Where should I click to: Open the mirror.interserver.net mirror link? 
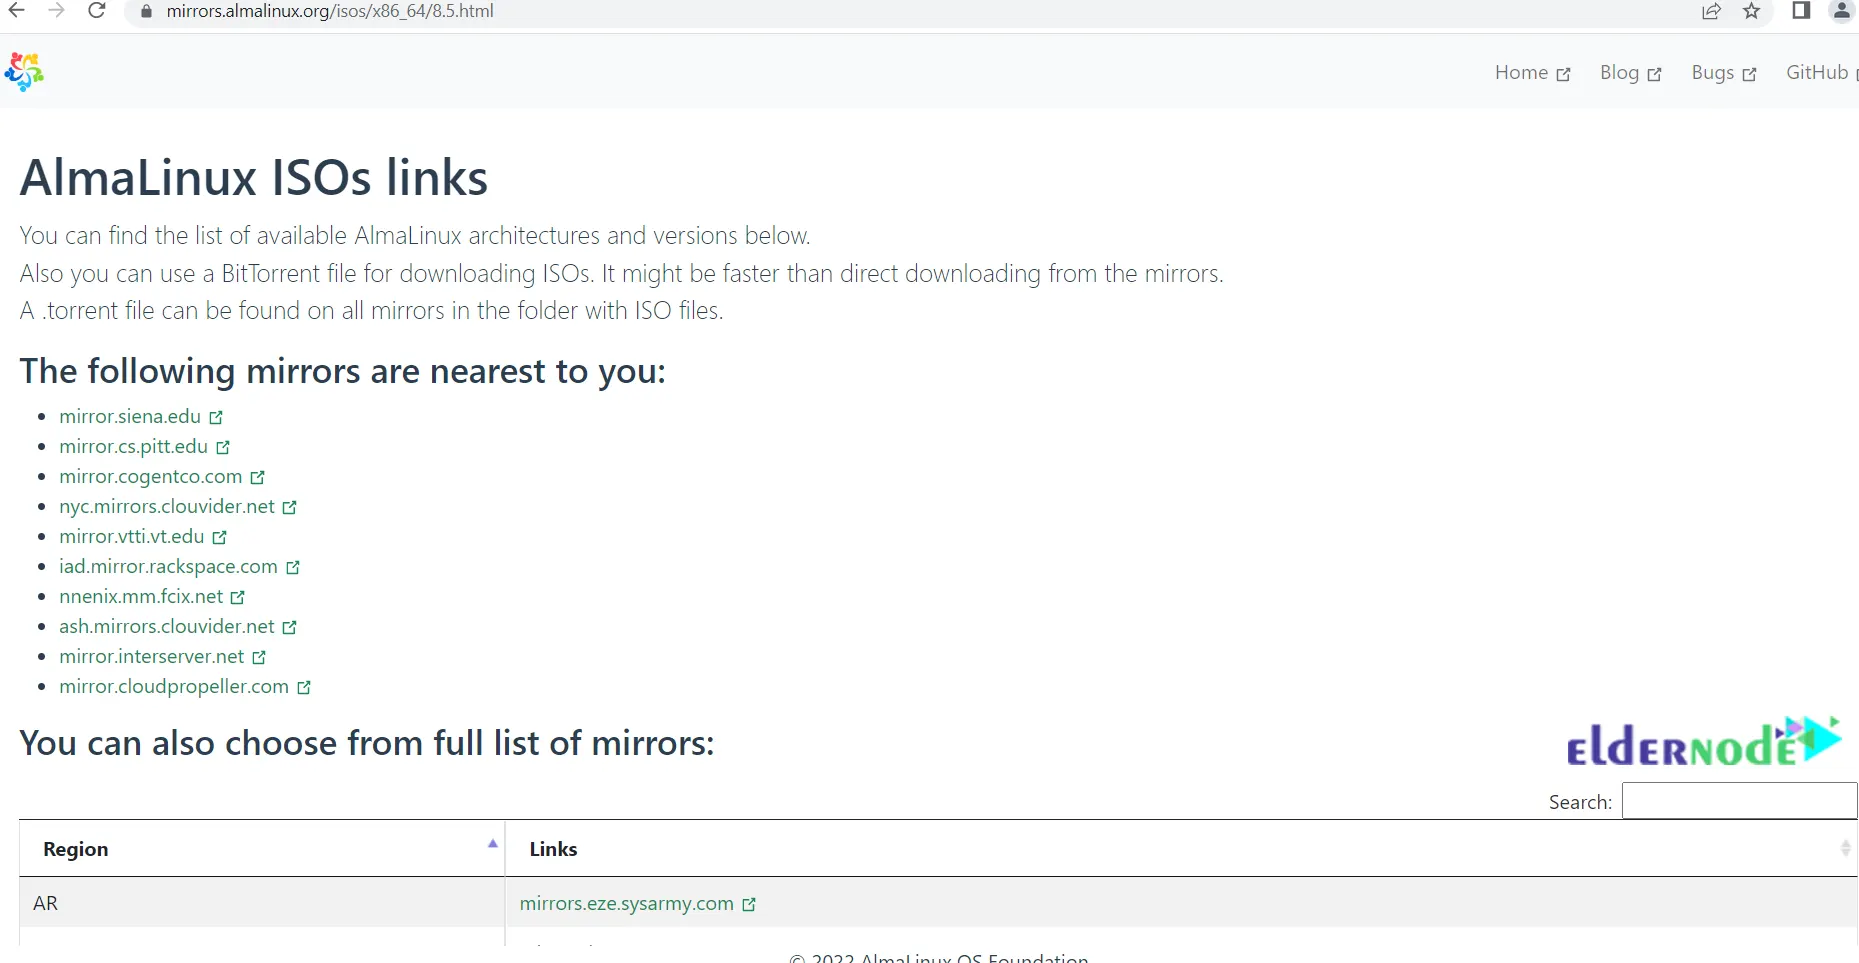pyautogui.click(x=152, y=656)
